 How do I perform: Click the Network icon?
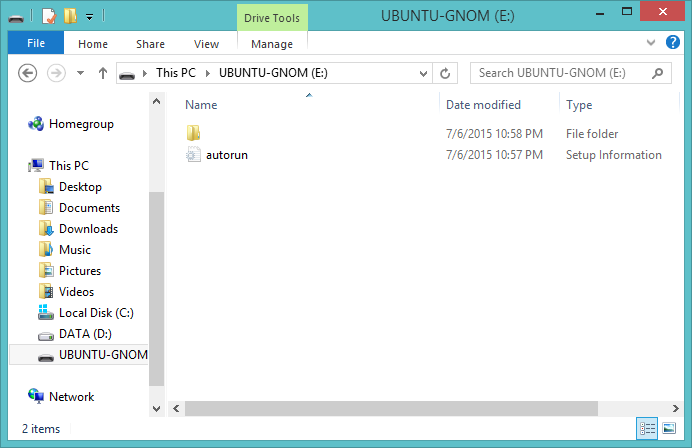[36, 396]
